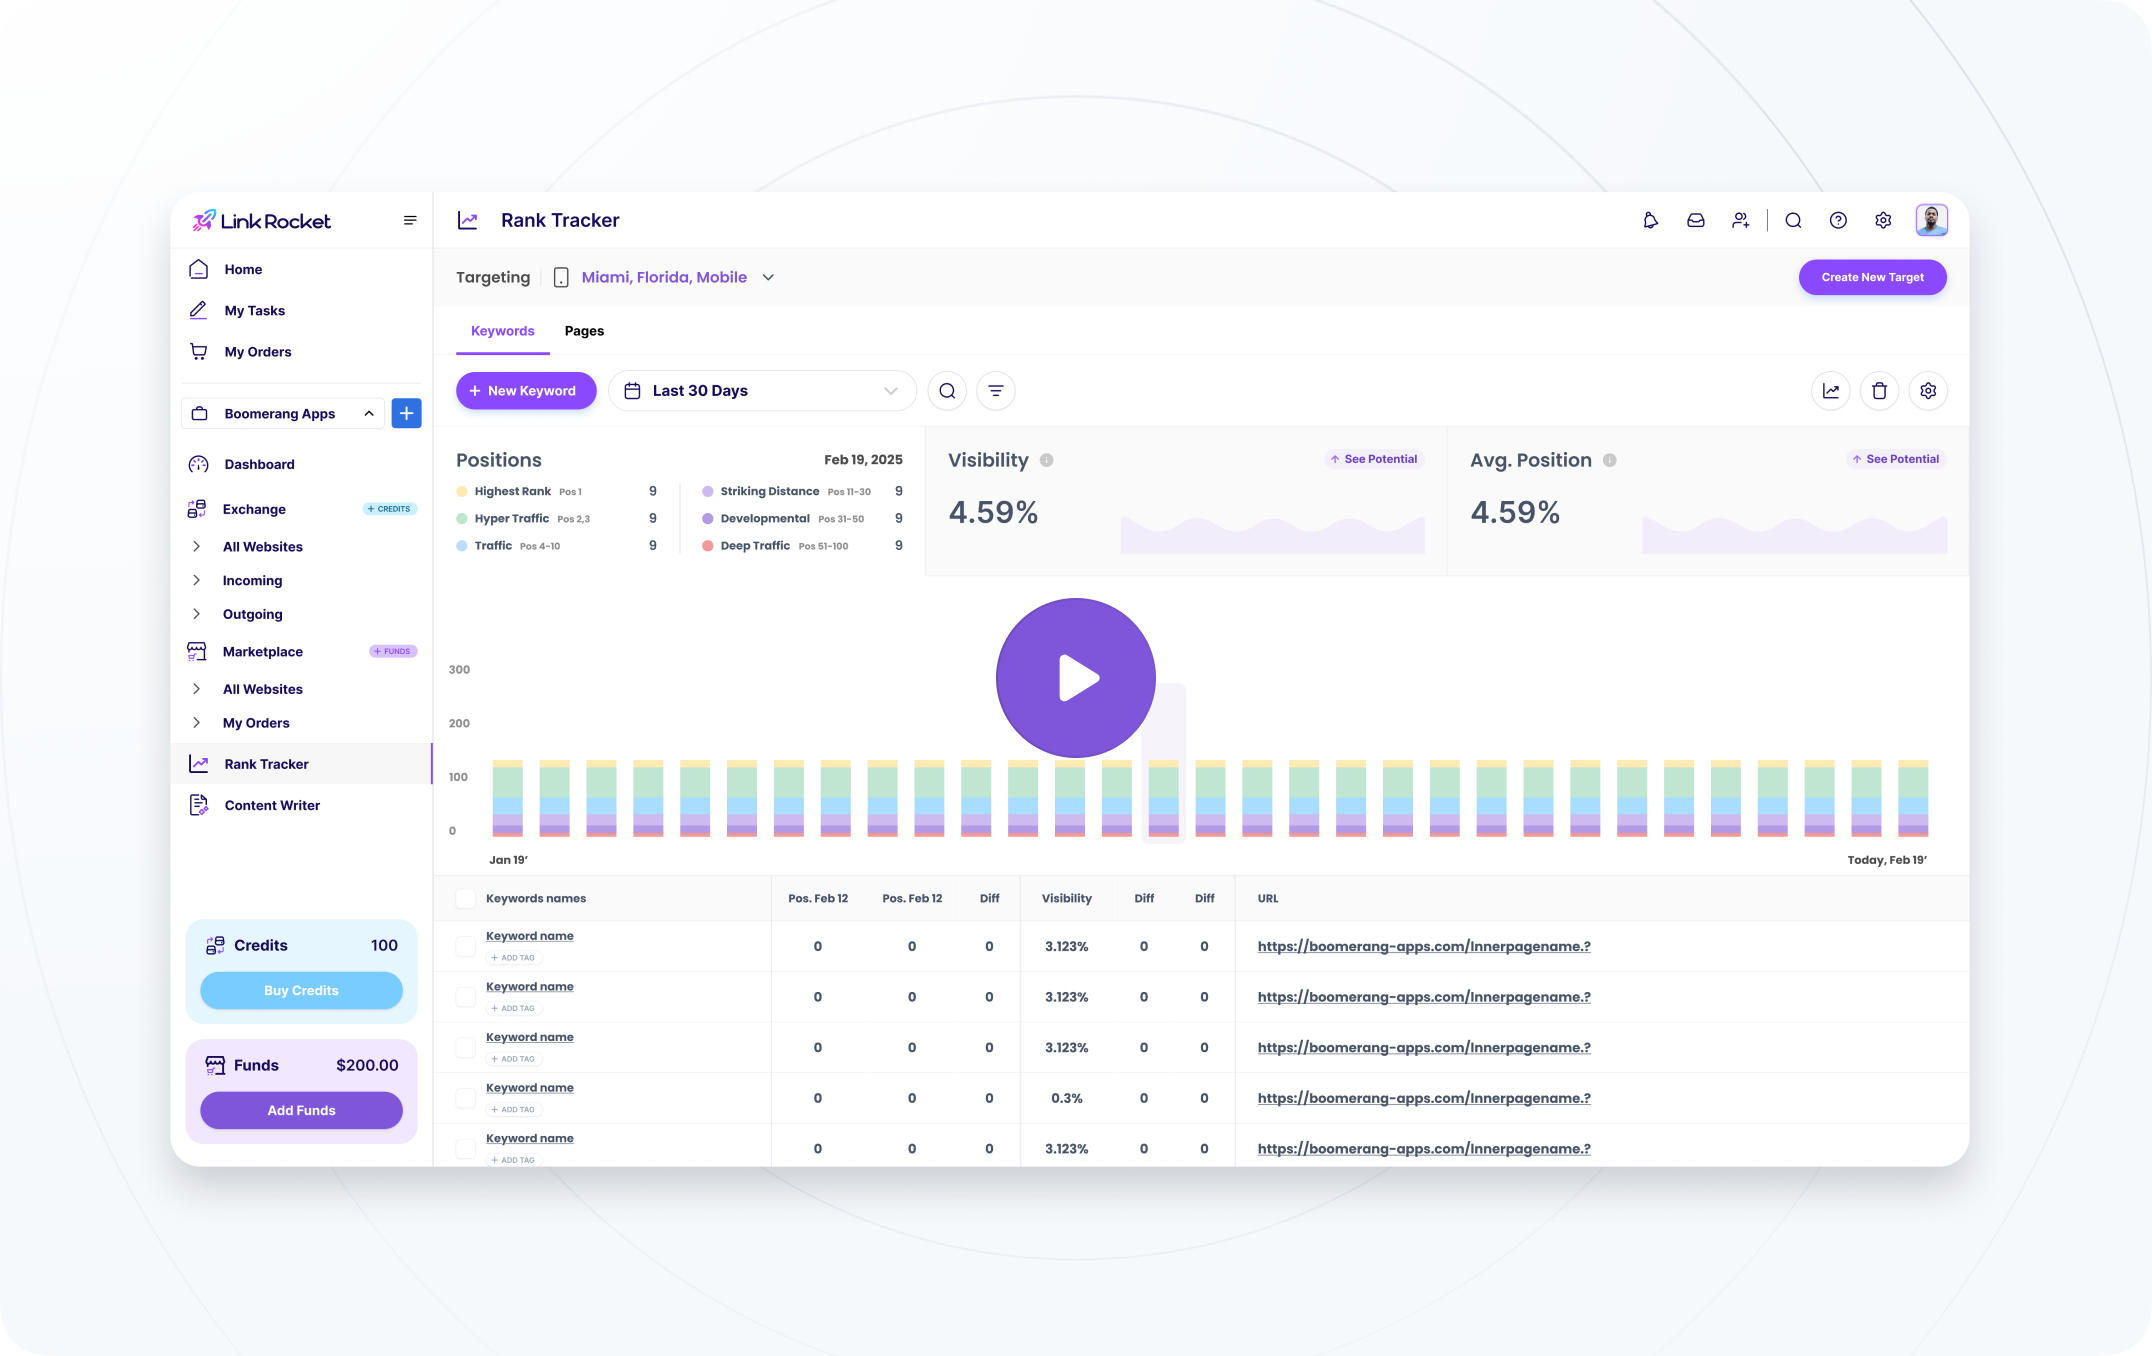Viewport: 2152px width, 1356px height.
Task: Open the help question mark icon
Action: [x=1838, y=220]
